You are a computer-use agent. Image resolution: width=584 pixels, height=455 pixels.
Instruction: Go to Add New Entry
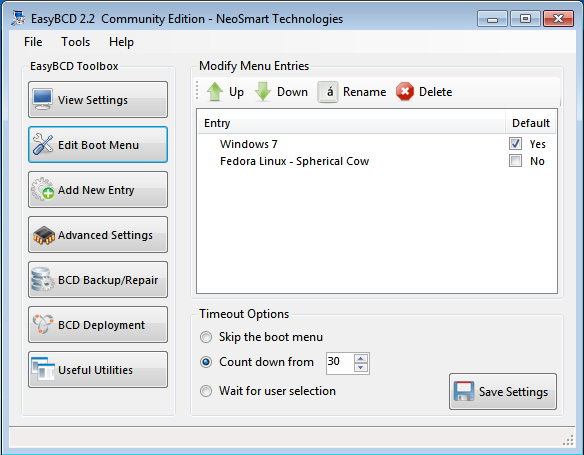(x=98, y=190)
